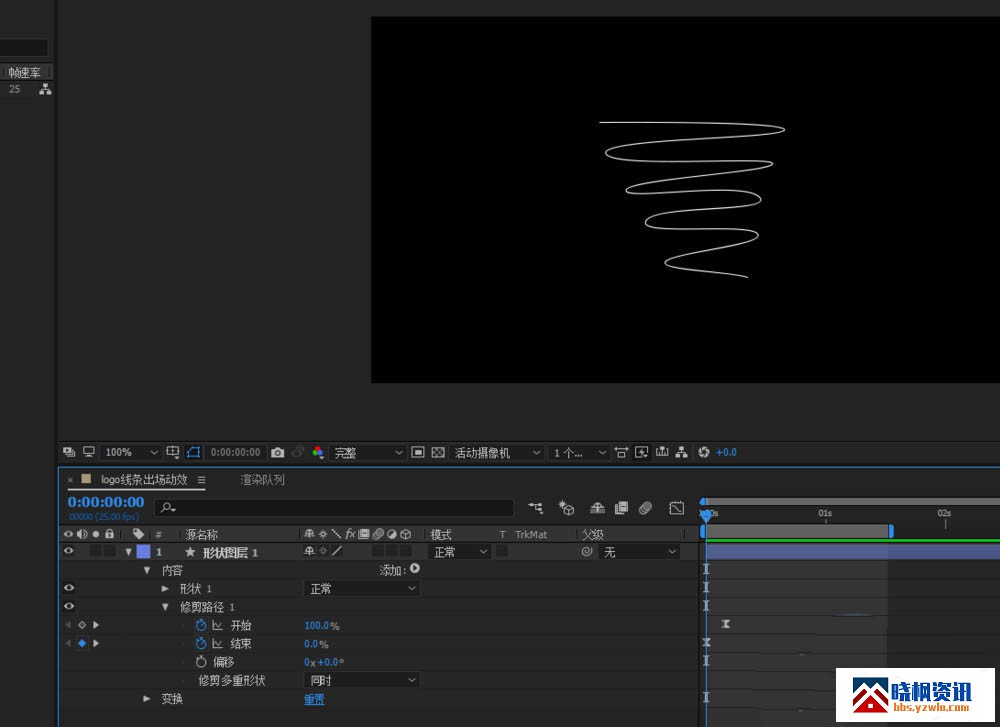The height and width of the screenshot is (727, 1000).
Task: Toggle the keyframe diamond on 结束 row
Action: [x=82, y=643]
